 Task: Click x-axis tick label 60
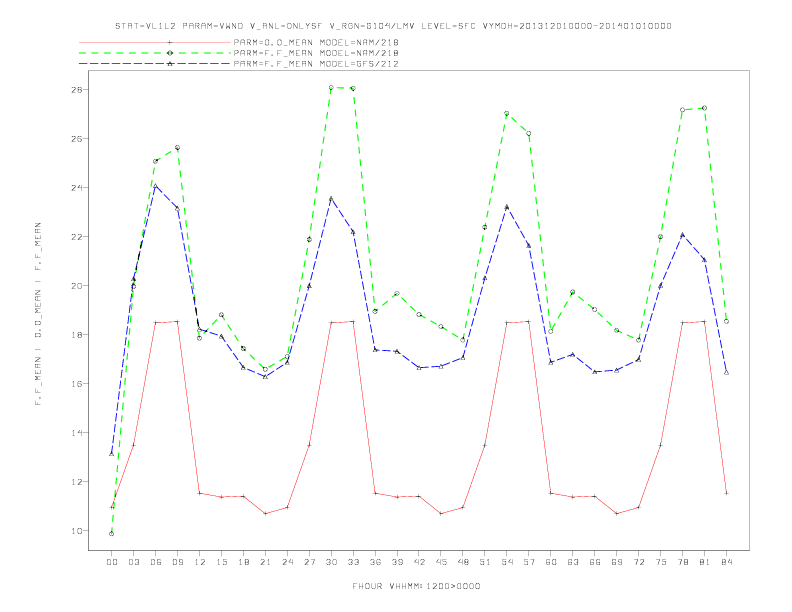[551, 562]
